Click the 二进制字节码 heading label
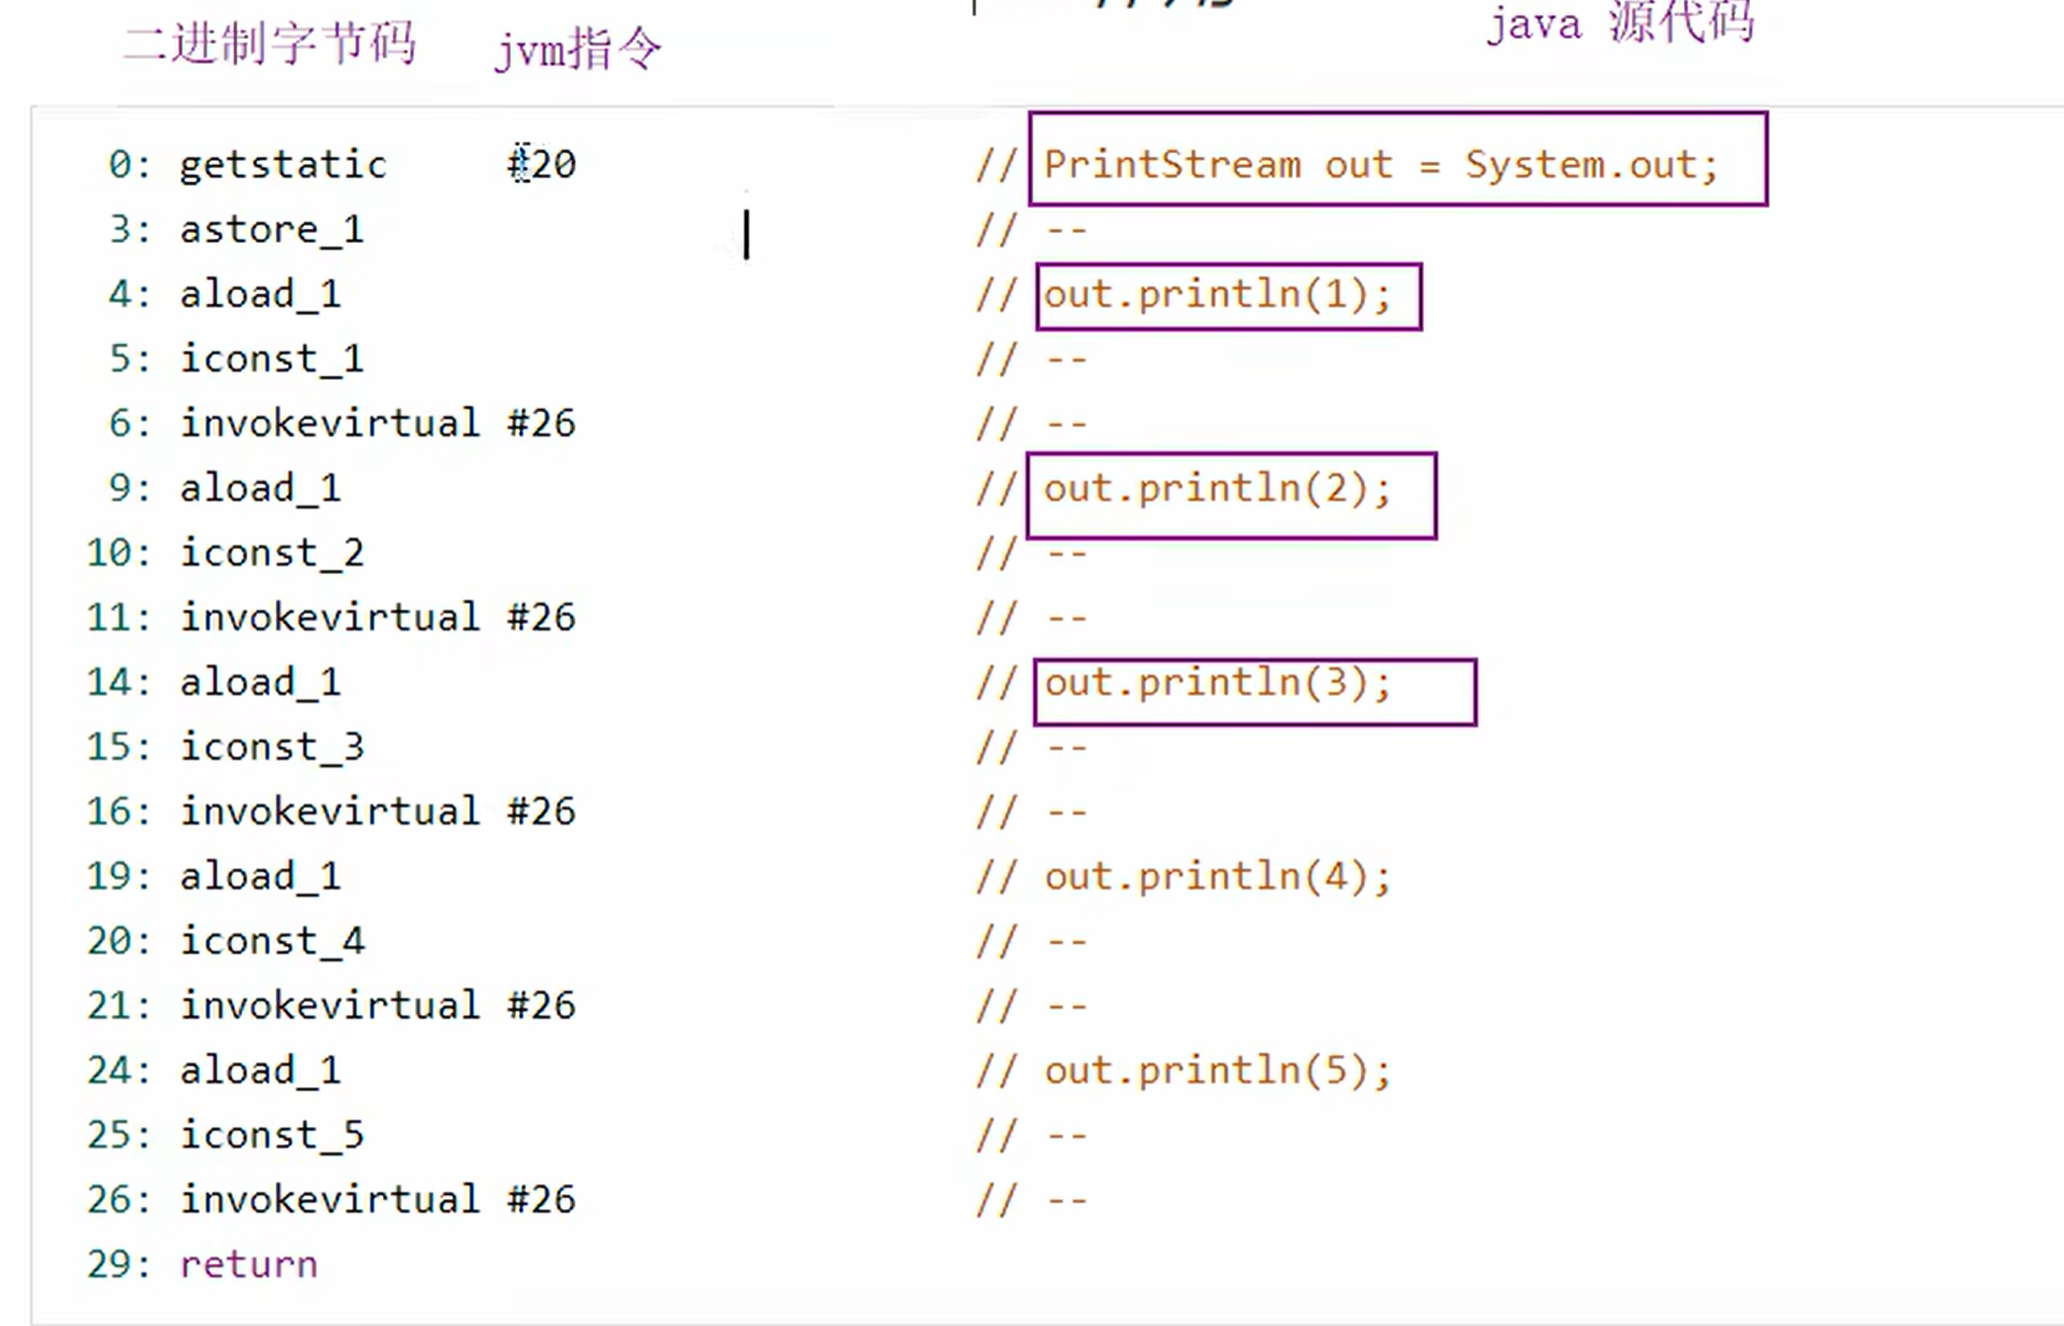Screen dimensions: 2064x1326 [x=269, y=45]
